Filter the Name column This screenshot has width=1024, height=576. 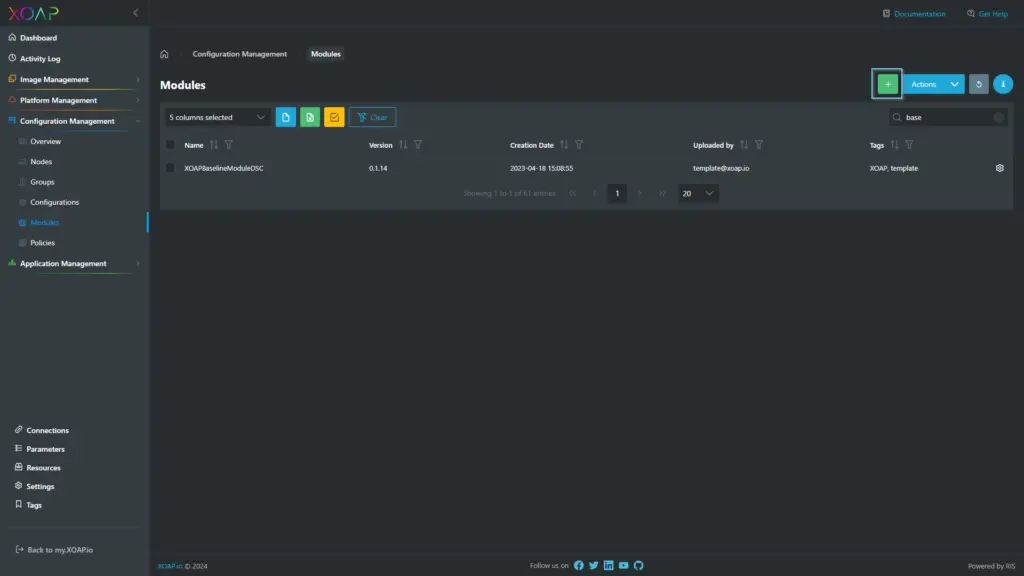(x=229, y=145)
